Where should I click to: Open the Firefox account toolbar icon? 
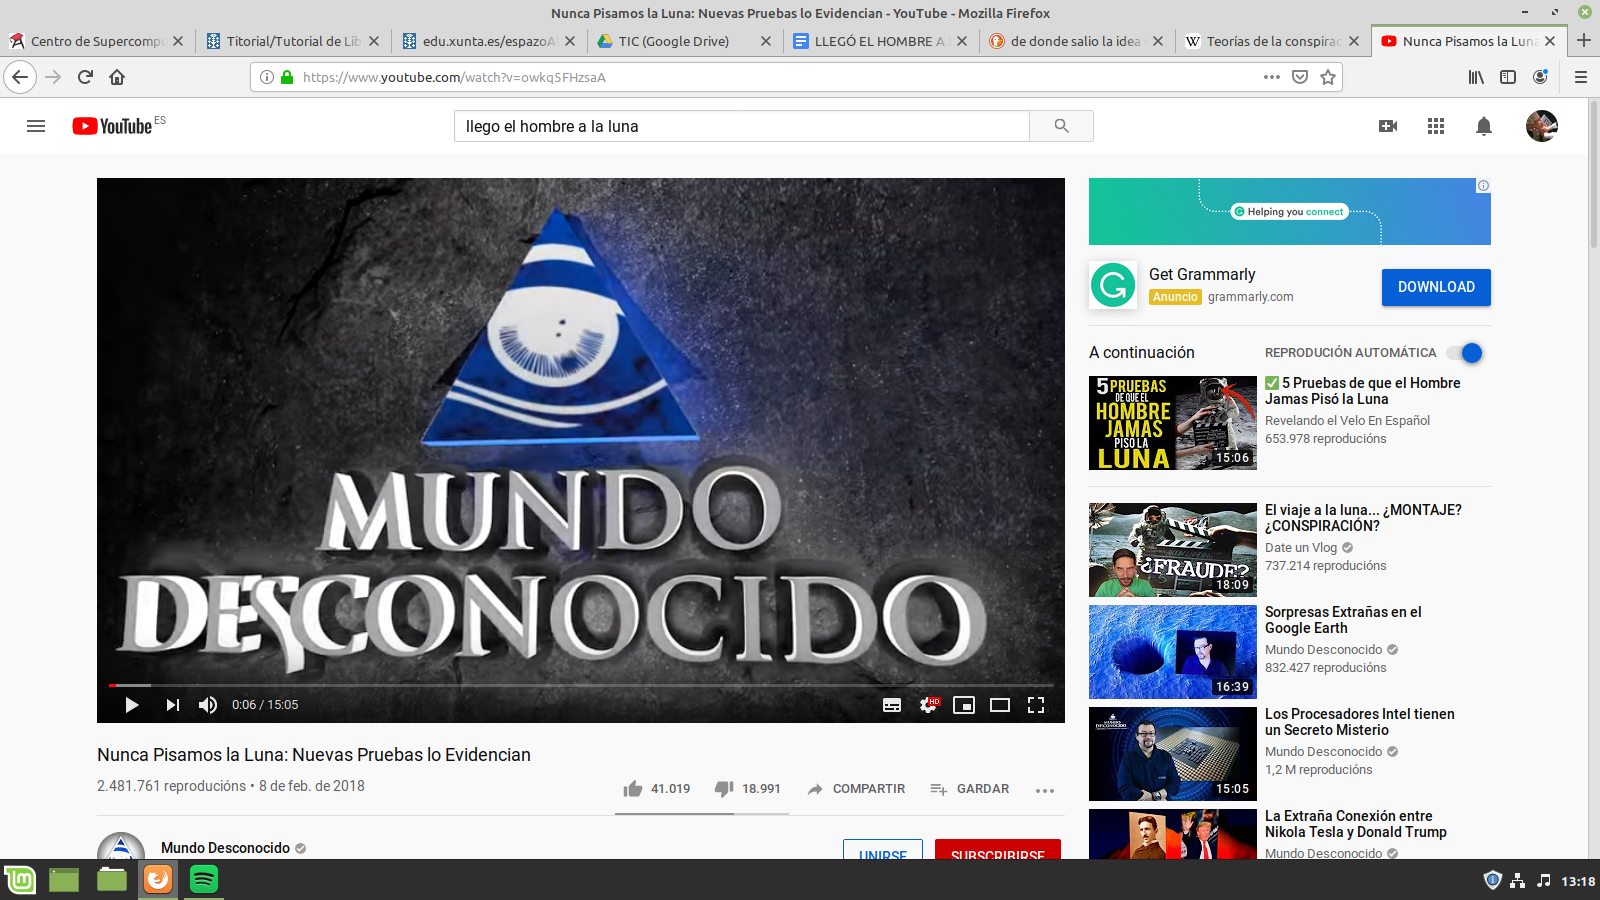(x=1540, y=77)
